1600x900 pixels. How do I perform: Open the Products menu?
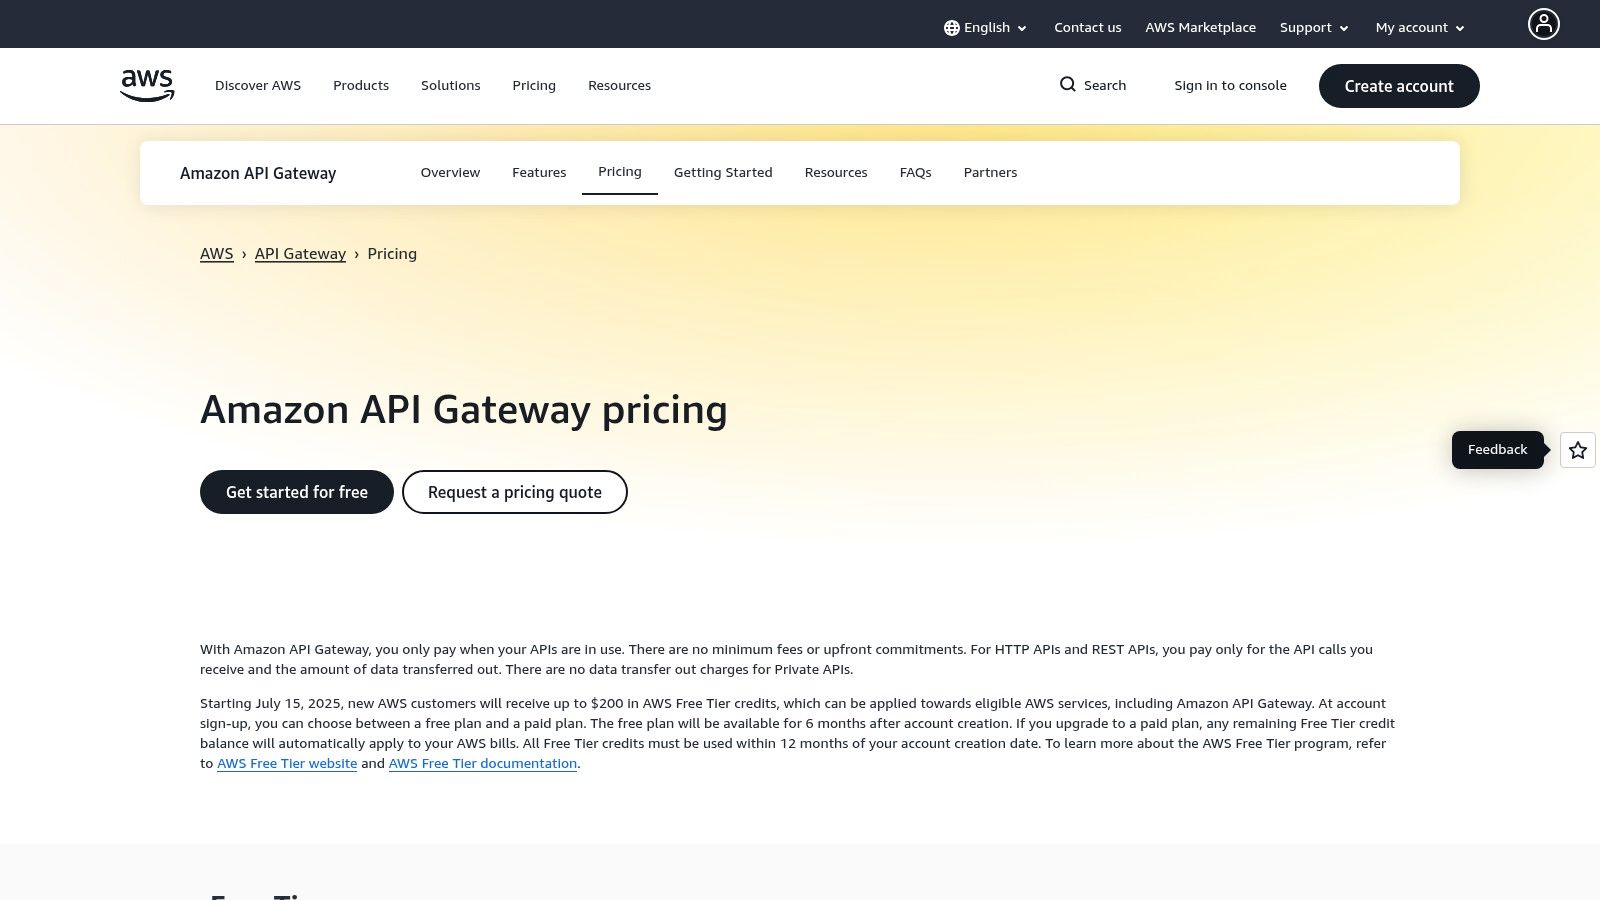[x=361, y=85]
